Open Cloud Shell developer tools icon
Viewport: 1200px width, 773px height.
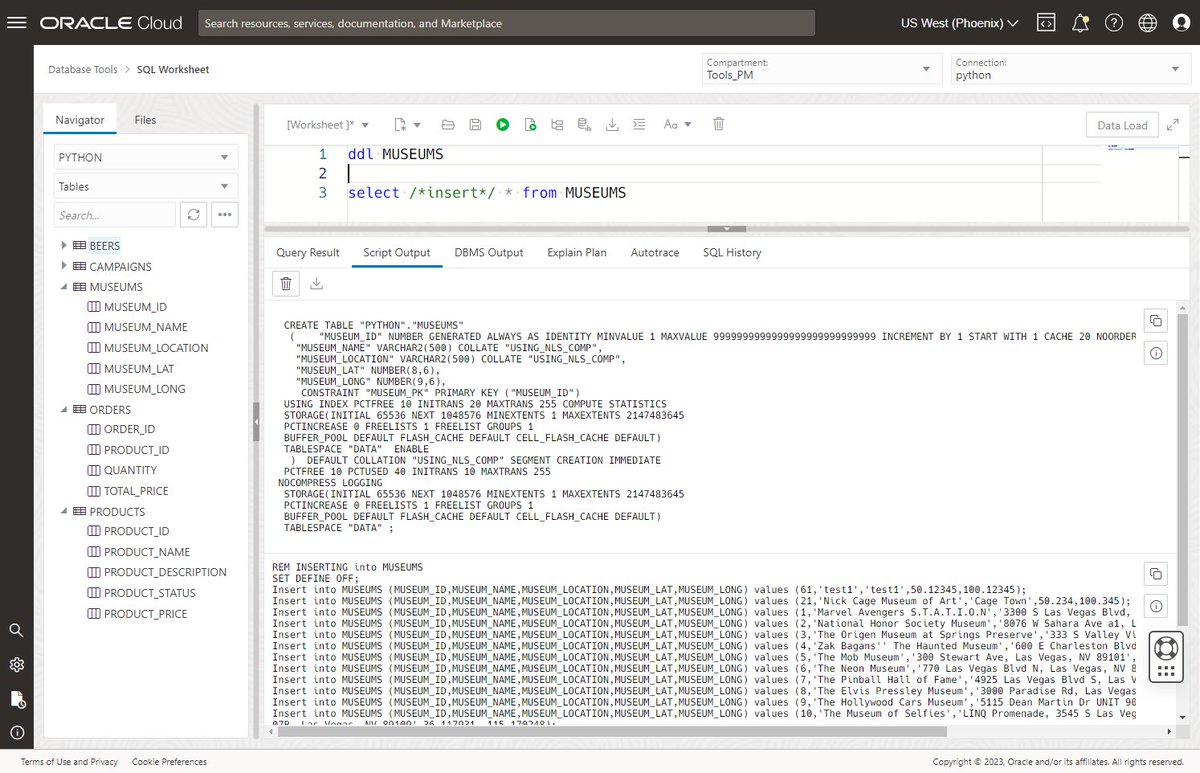point(1046,22)
